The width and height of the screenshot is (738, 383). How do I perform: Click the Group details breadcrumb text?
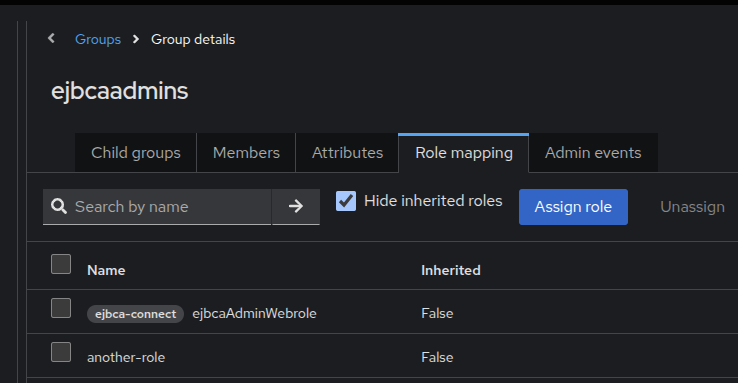(193, 40)
